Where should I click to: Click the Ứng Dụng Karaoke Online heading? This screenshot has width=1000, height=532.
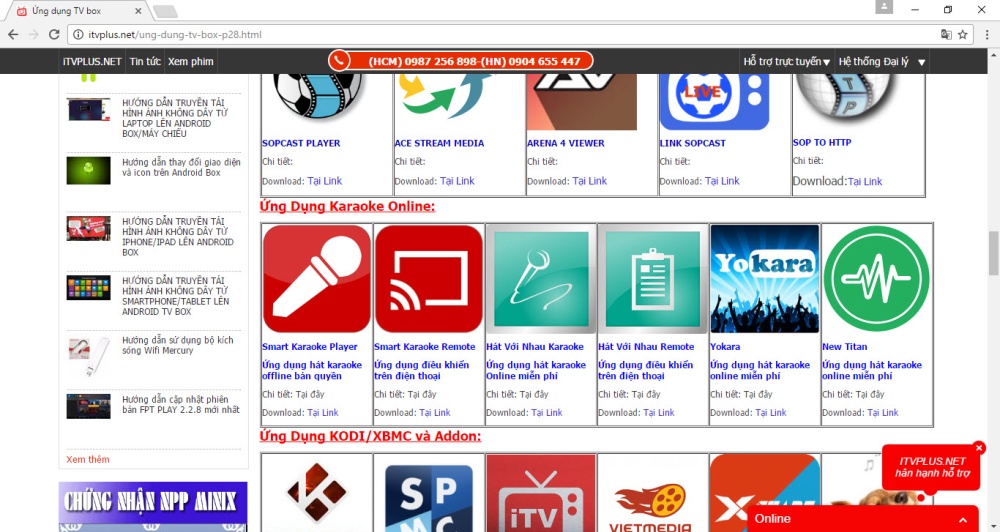[x=347, y=206]
